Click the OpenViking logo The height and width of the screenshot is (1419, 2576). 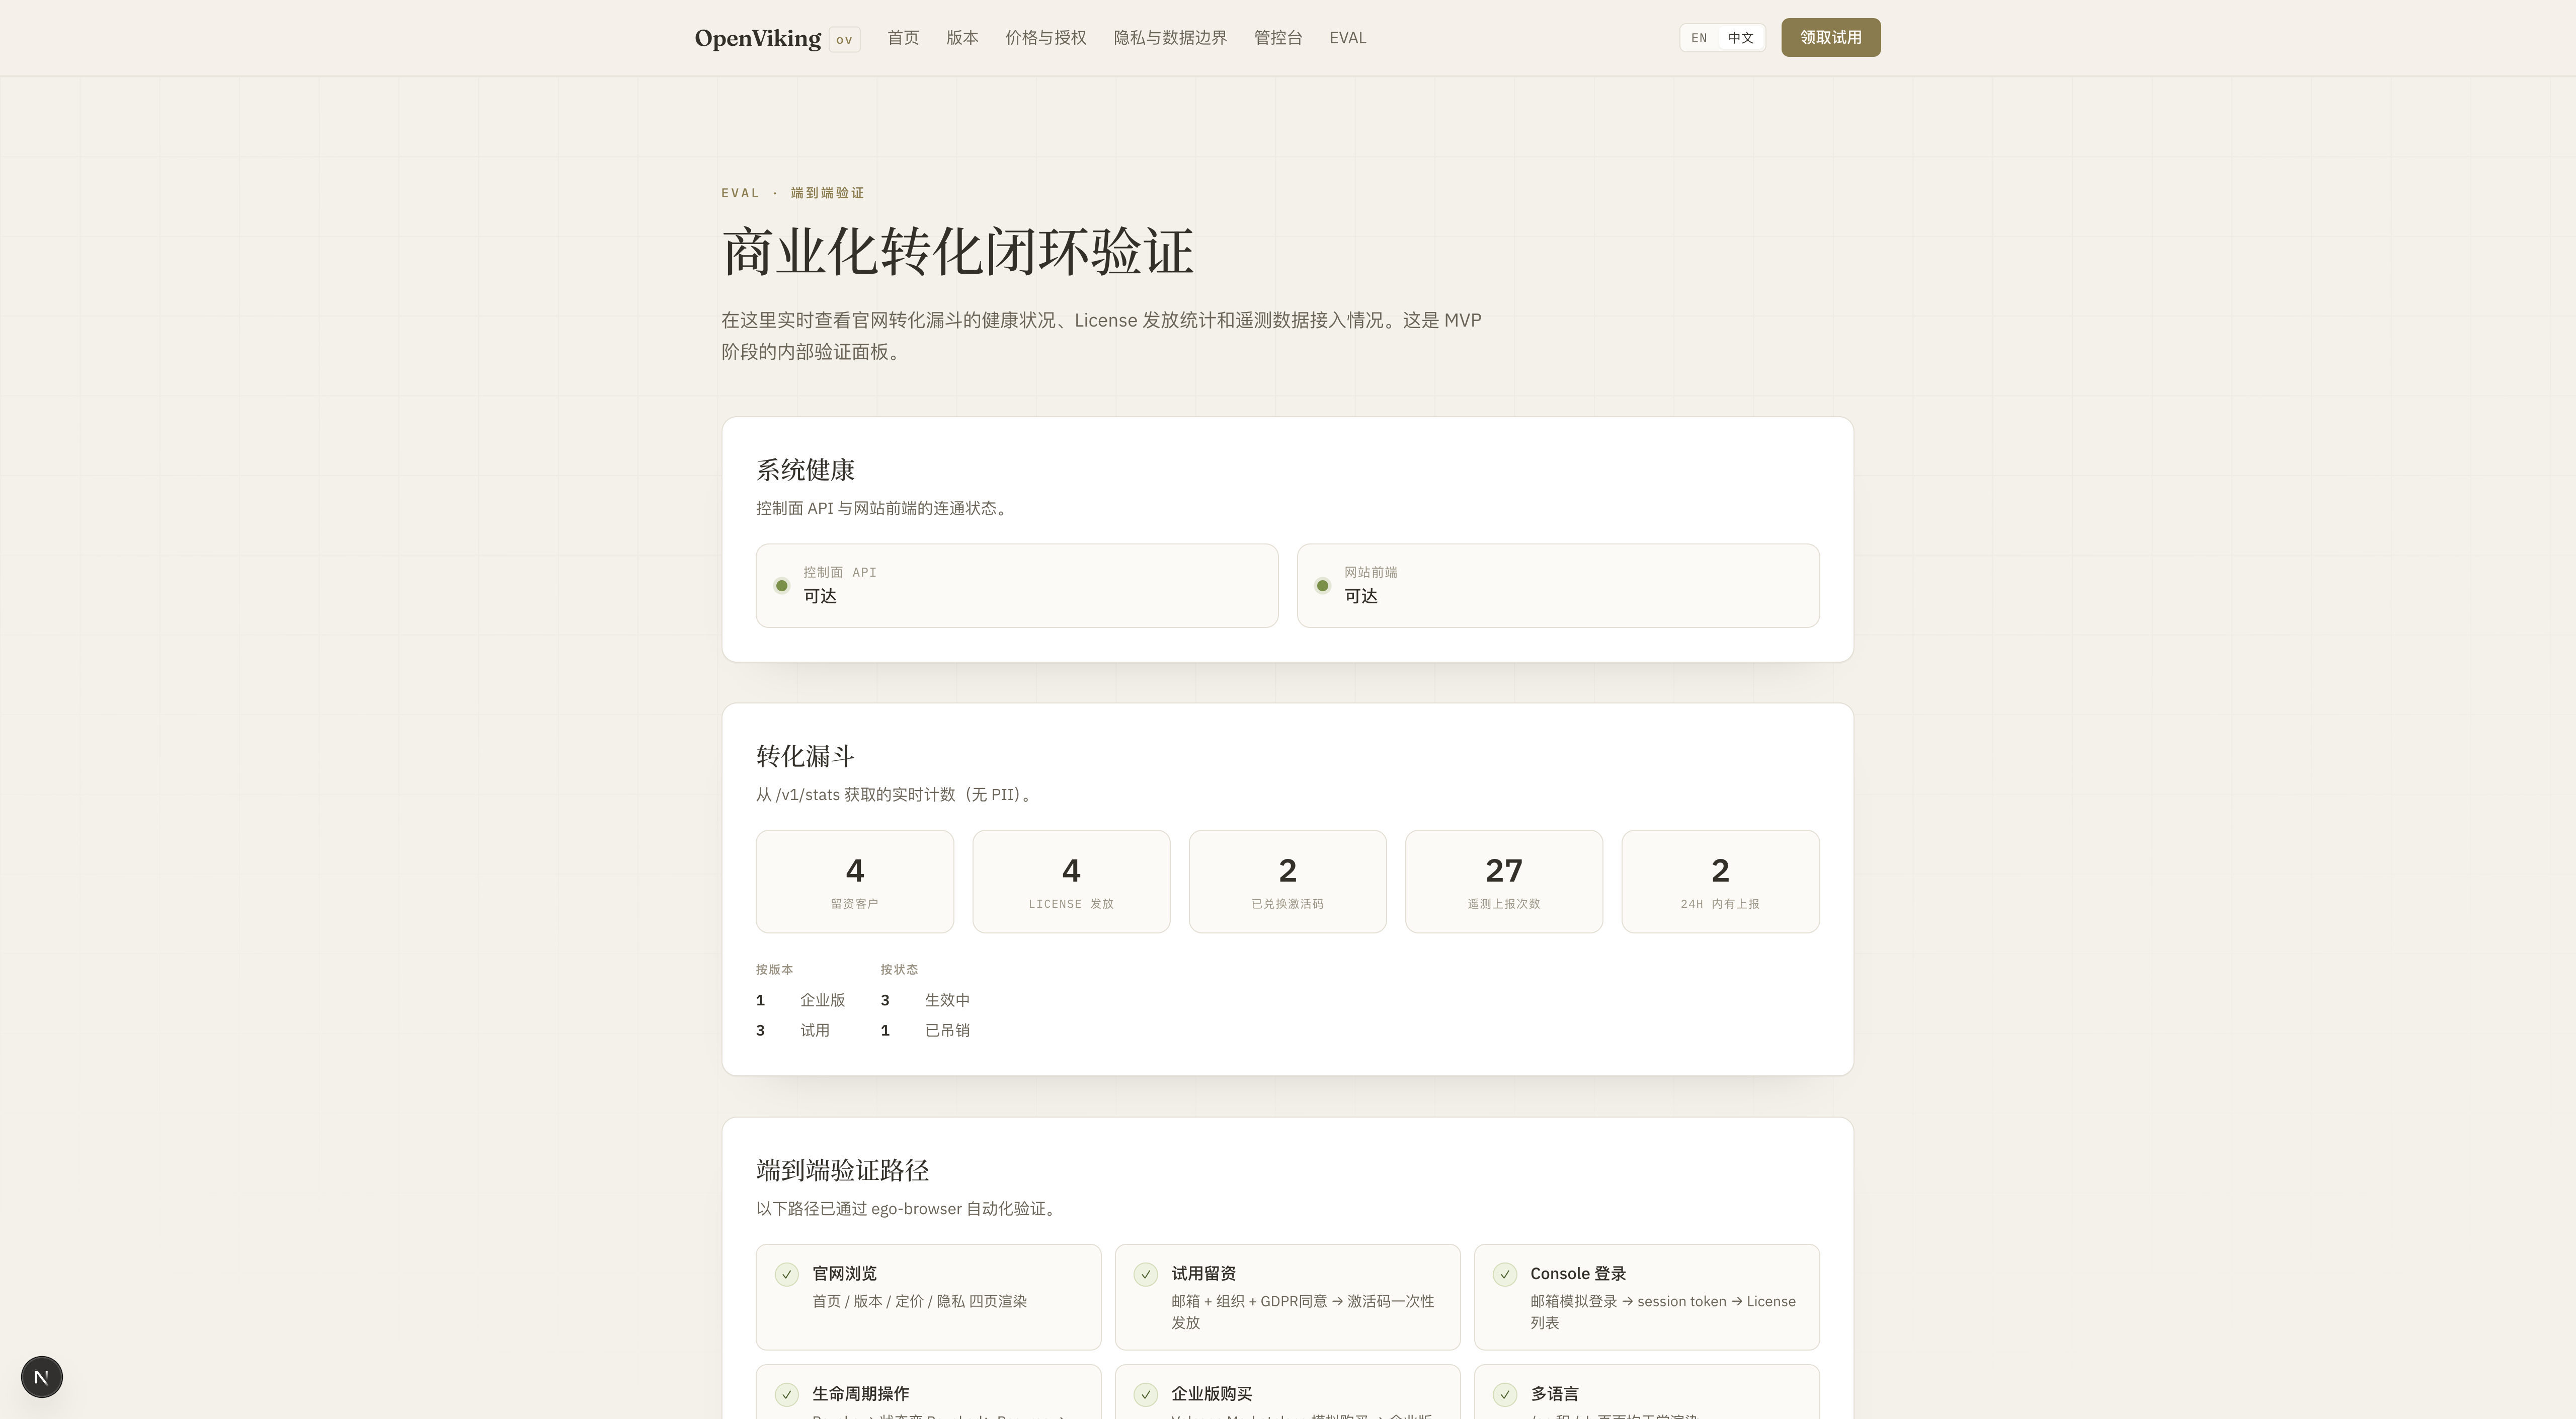(x=758, y=38)
